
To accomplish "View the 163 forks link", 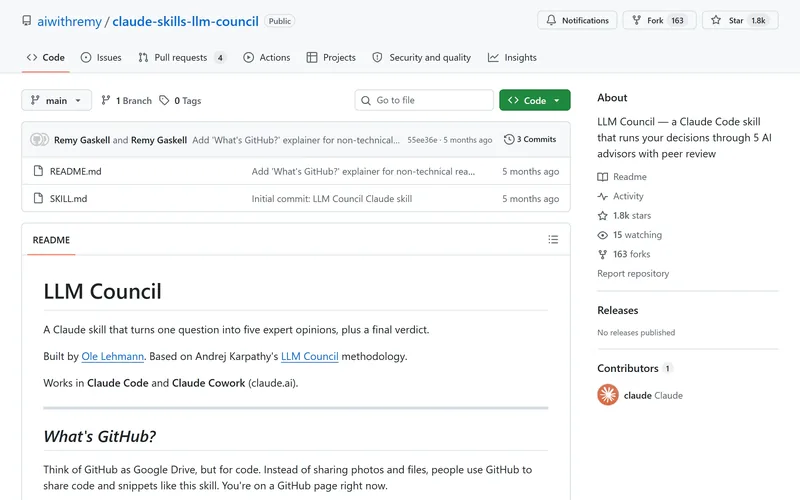I will coord(623,254).
